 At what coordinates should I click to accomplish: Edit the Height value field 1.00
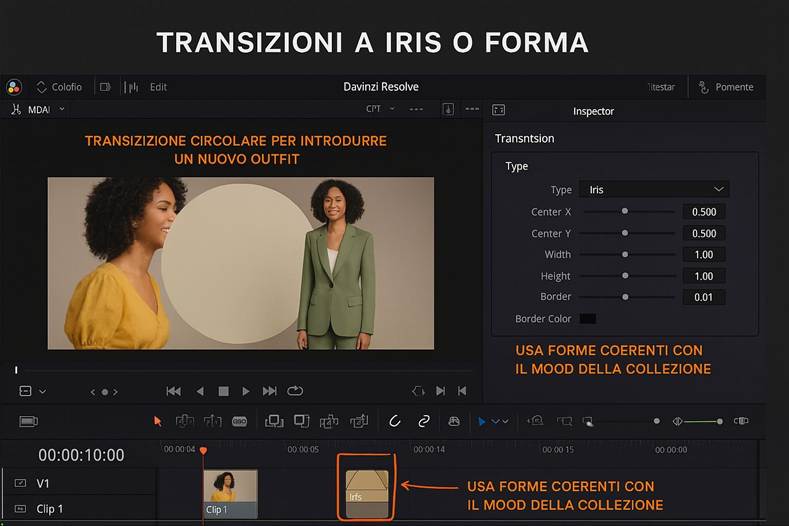[703, 276]
